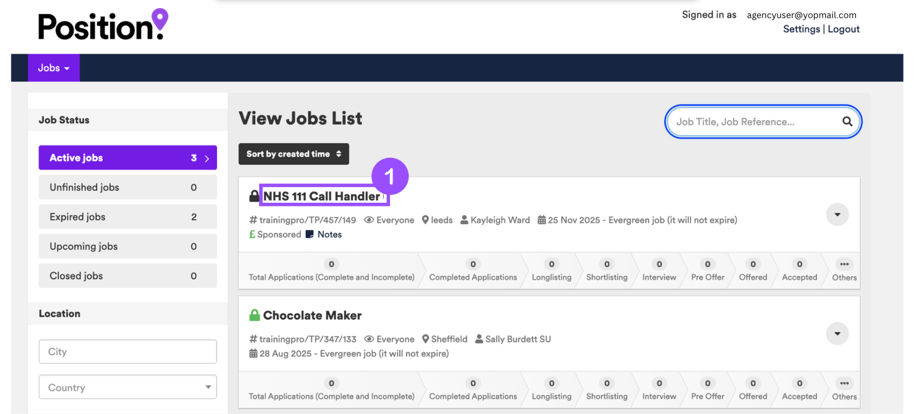The width and height of the screenshot is (915, 414).
Task: Click the black lock icon beside NHS 111 Call Handler
Action: tap(254, 197)
